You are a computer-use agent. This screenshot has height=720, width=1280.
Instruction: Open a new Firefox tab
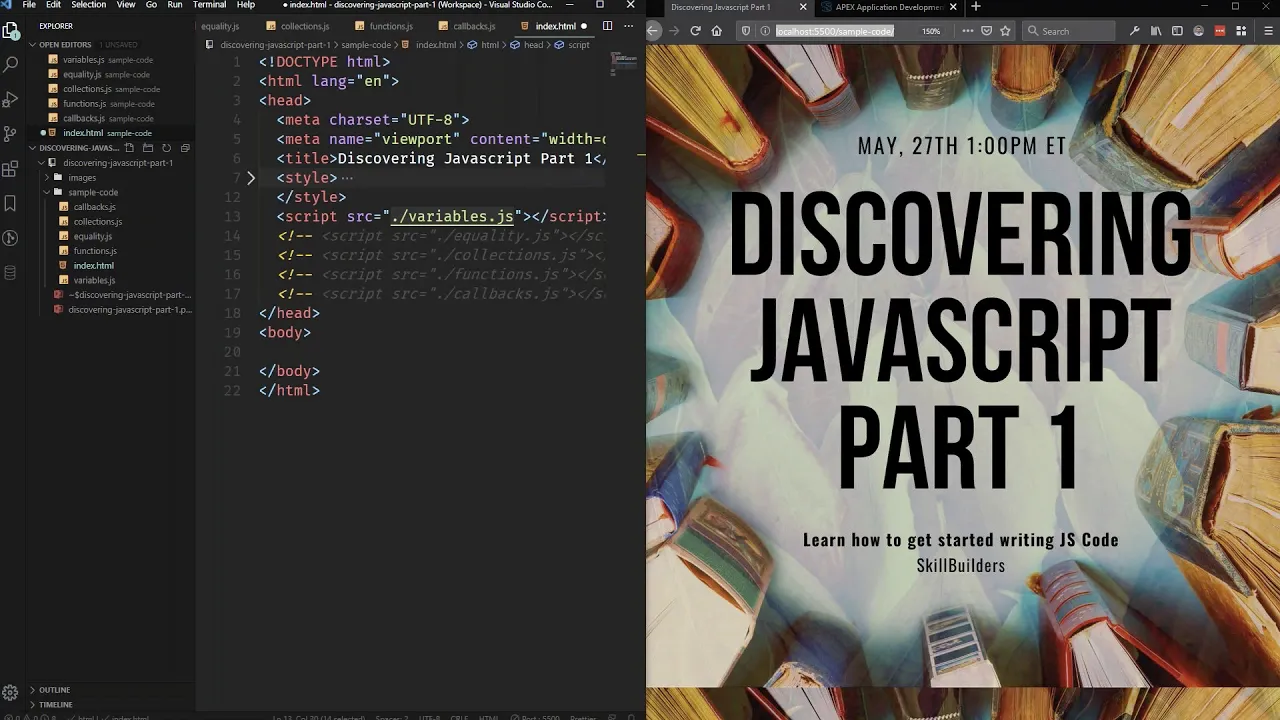point(976,7)
